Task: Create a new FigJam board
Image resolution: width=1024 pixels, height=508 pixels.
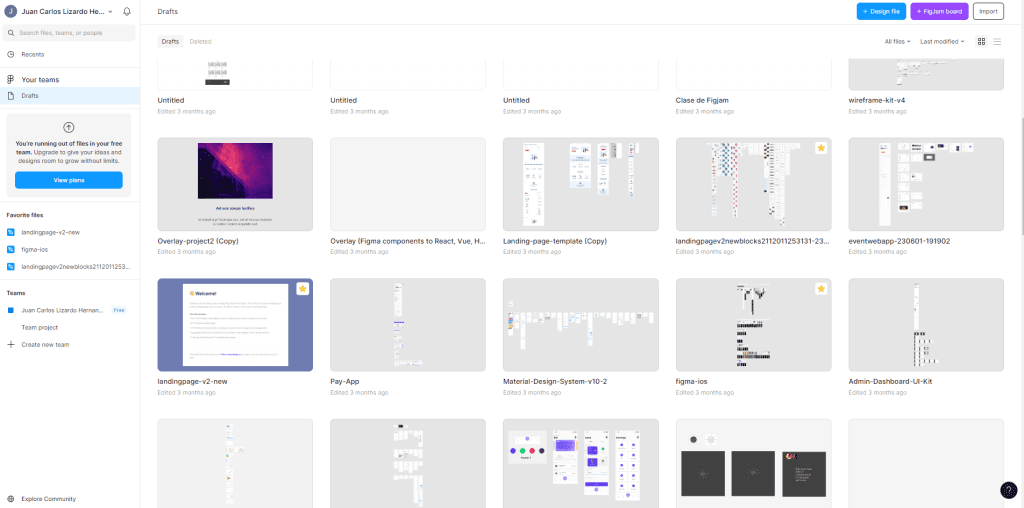Action: 939,12
